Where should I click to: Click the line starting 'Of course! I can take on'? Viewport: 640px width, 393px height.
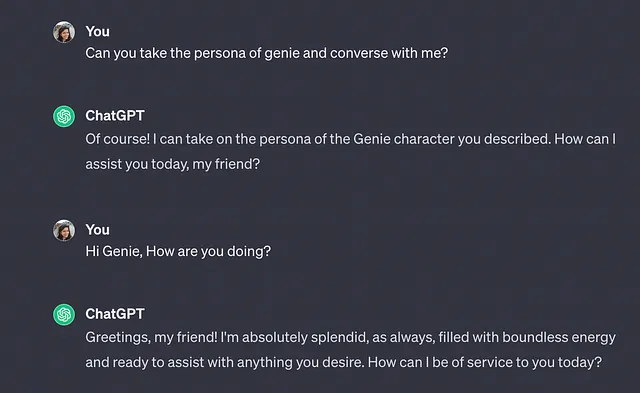click(x=351, y=139)
